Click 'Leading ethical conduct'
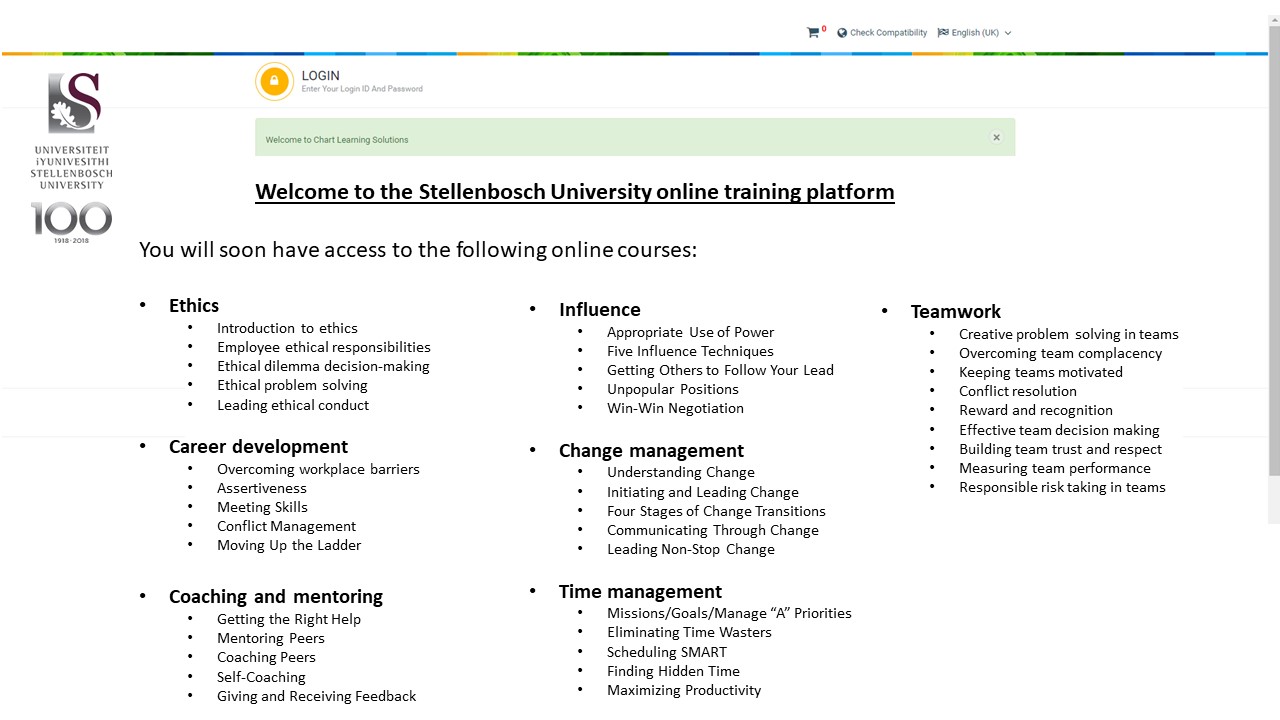Viewport: 1280px width, 720px height. click(293, 405)
